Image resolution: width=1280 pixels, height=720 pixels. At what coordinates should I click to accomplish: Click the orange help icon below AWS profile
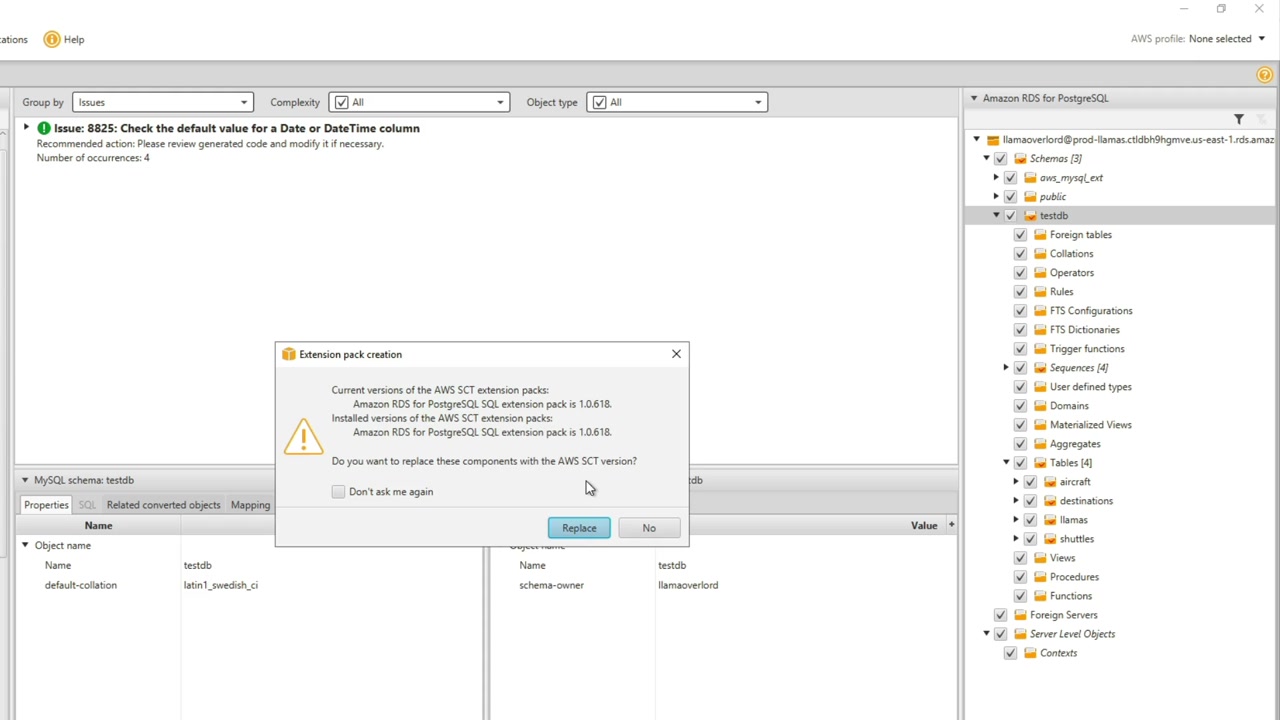tap(1265, 75)
